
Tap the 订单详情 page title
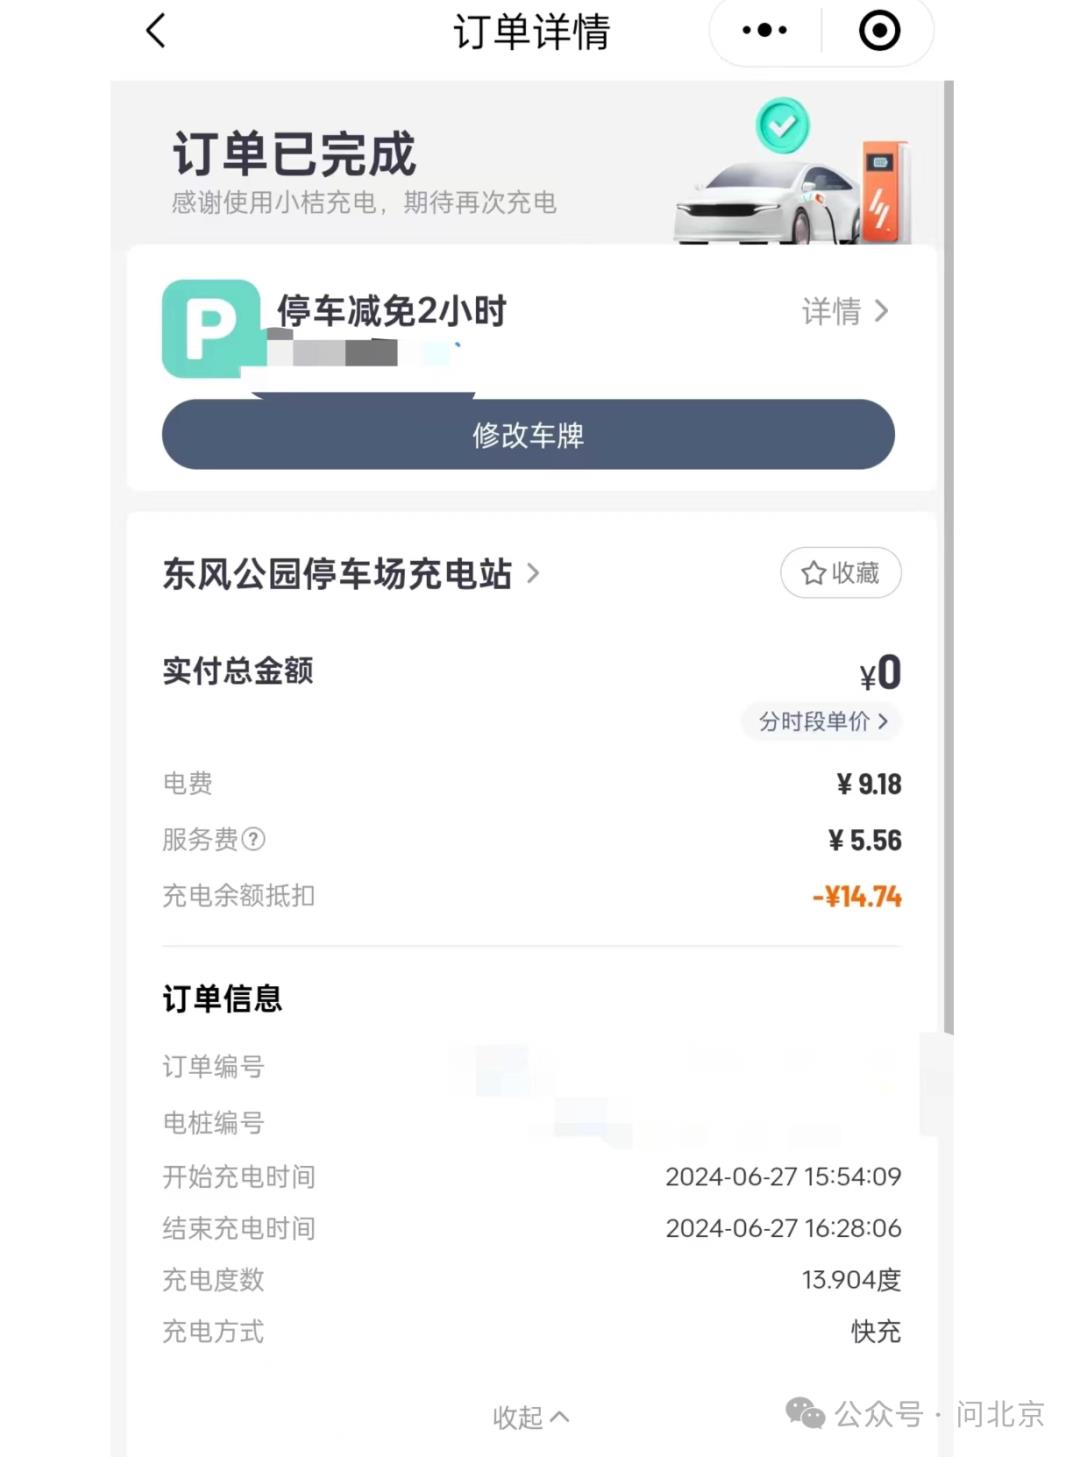coord(531,32)
